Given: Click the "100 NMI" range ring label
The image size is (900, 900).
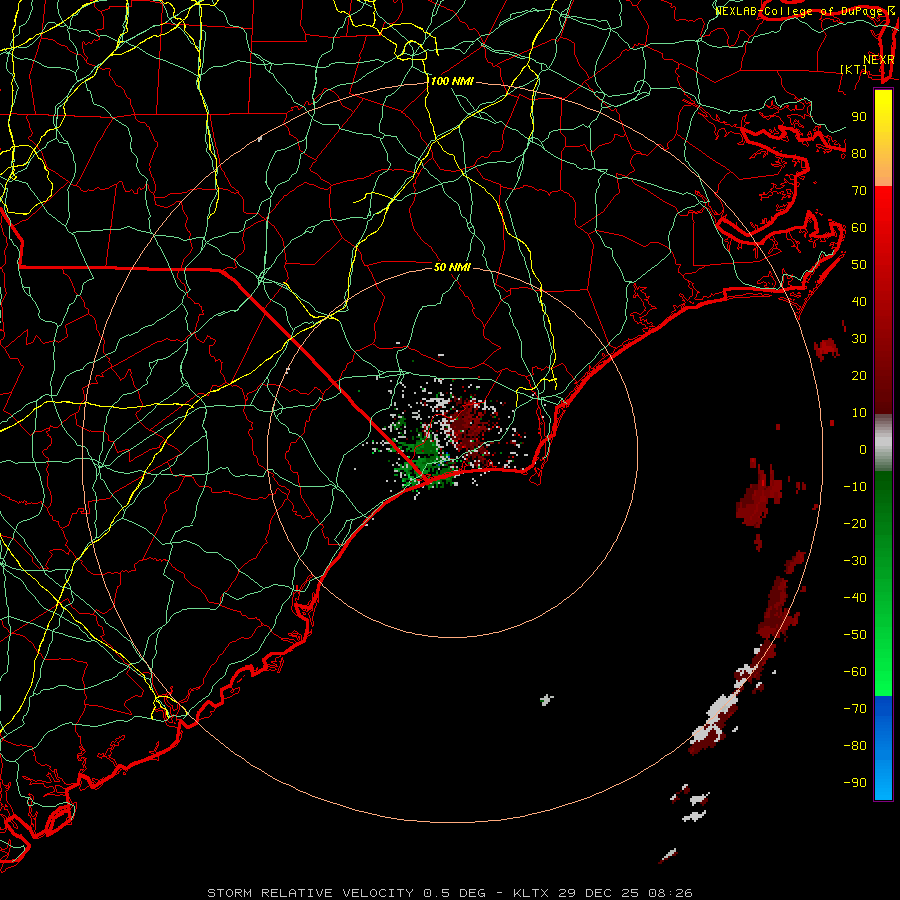Looking at the screenshot, I should [452, 82].
